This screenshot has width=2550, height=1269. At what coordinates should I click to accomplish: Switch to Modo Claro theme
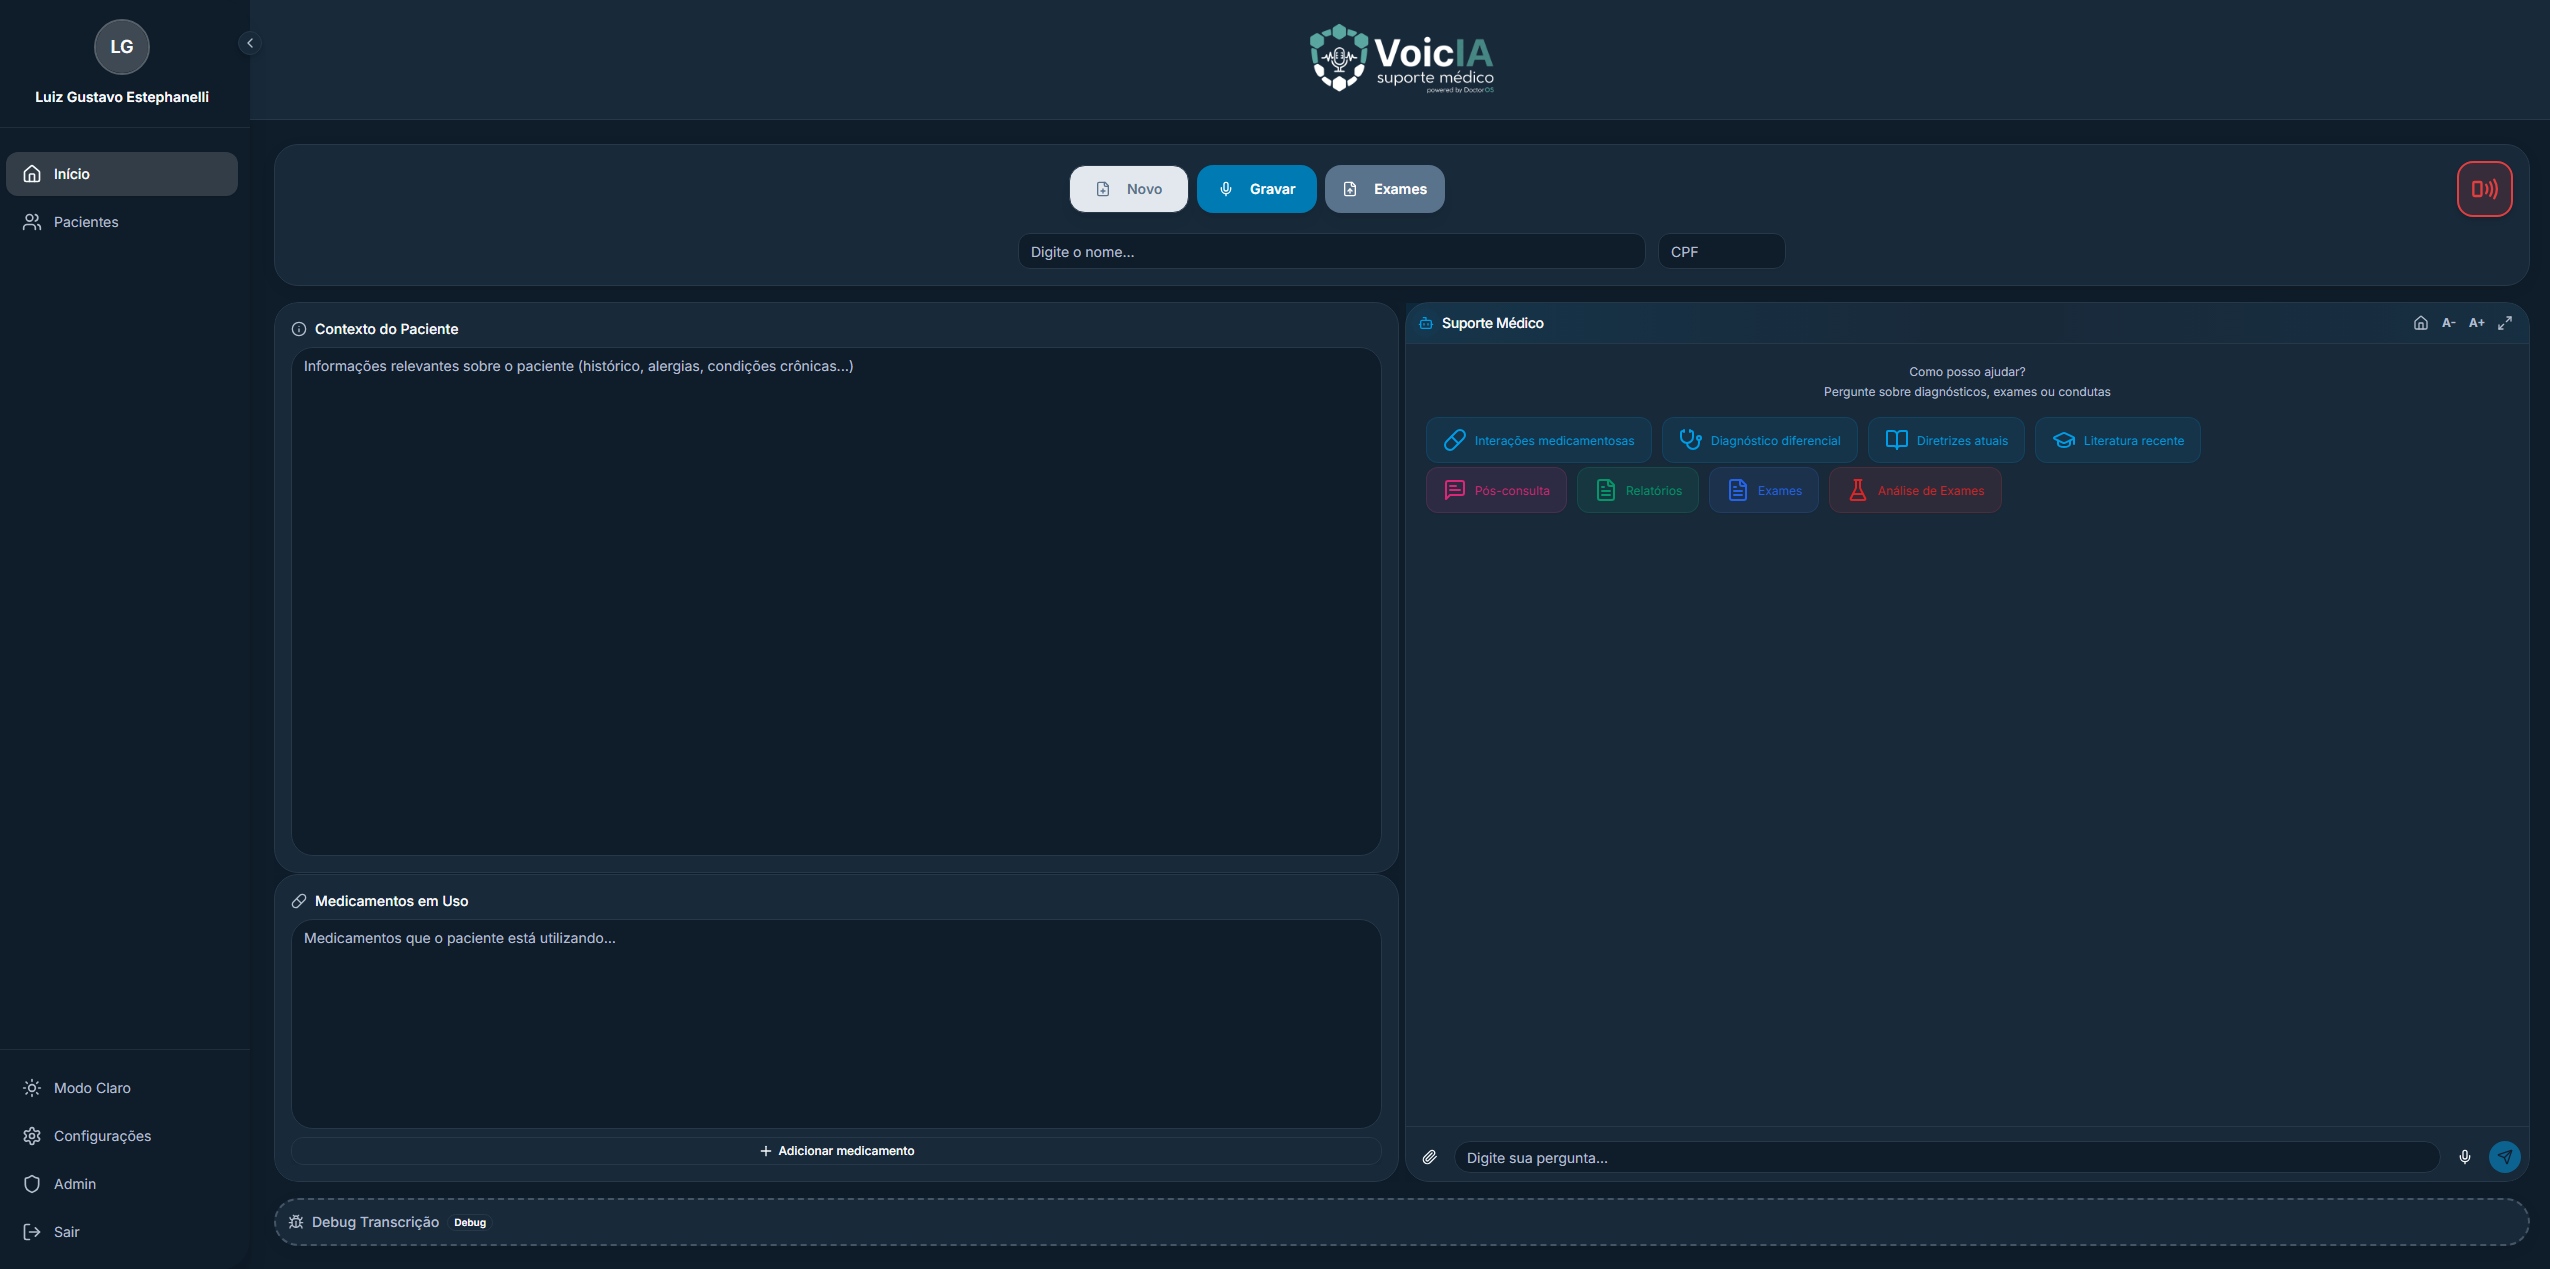tap(122, 1088)
